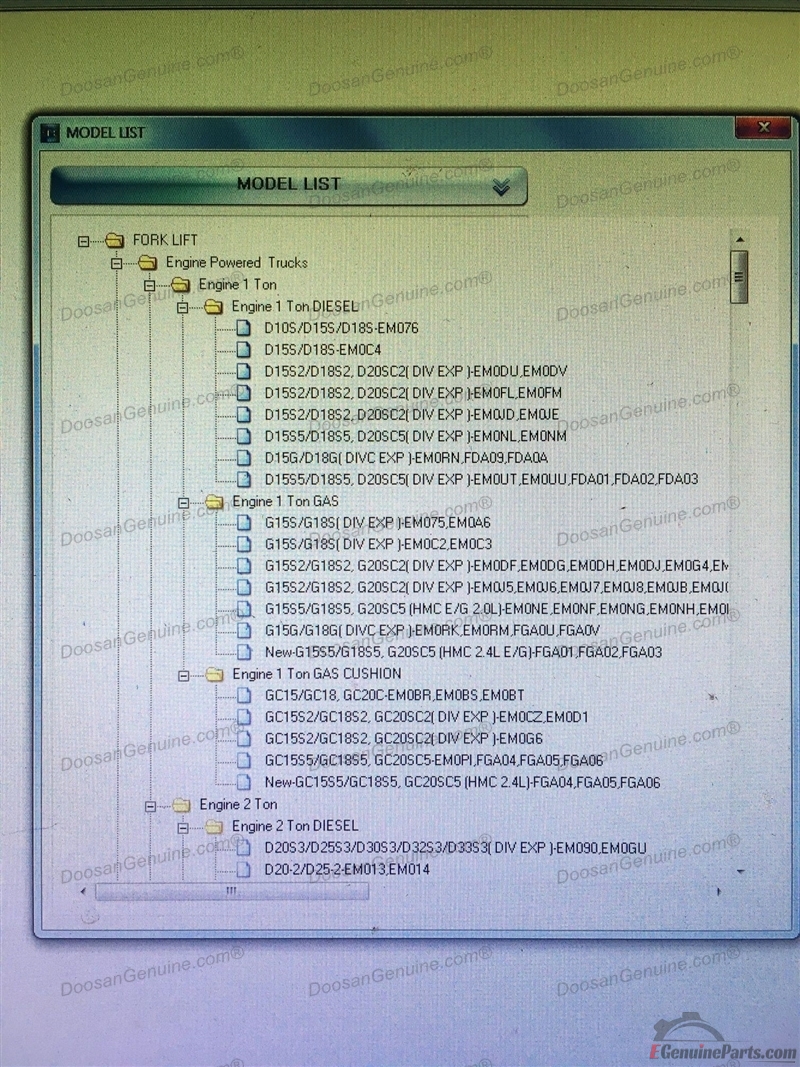
Task: Click the Engine Powered Trucks folder icon
Action: 148,263
